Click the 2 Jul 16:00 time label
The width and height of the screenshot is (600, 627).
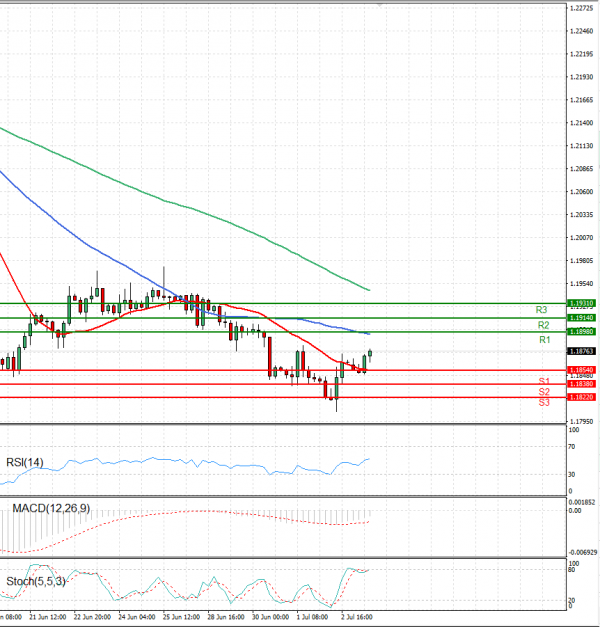coord(357,617)
